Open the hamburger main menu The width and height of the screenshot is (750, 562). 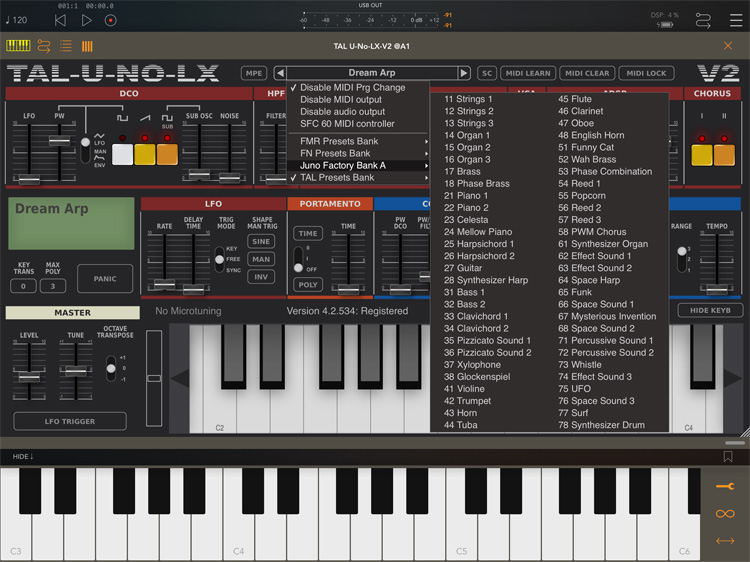click(736, 20)
